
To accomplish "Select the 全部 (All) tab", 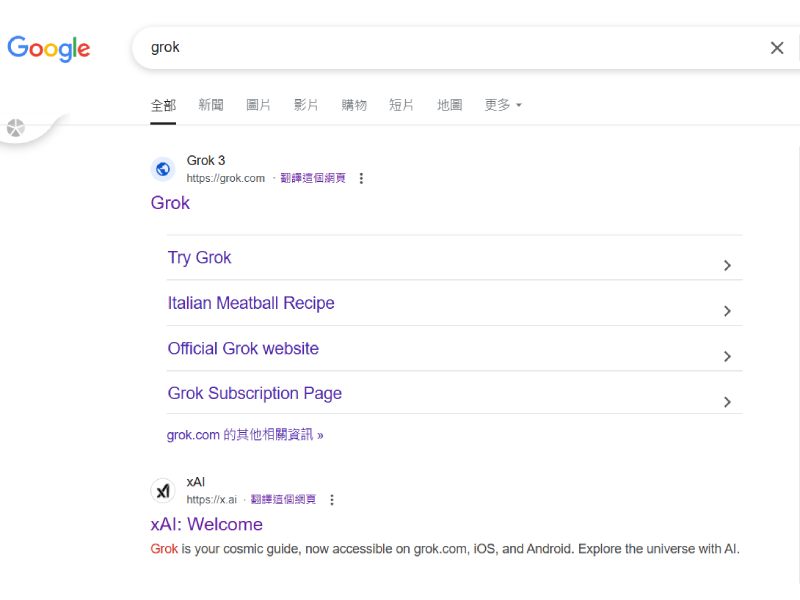I will click(x=163, y=105).
